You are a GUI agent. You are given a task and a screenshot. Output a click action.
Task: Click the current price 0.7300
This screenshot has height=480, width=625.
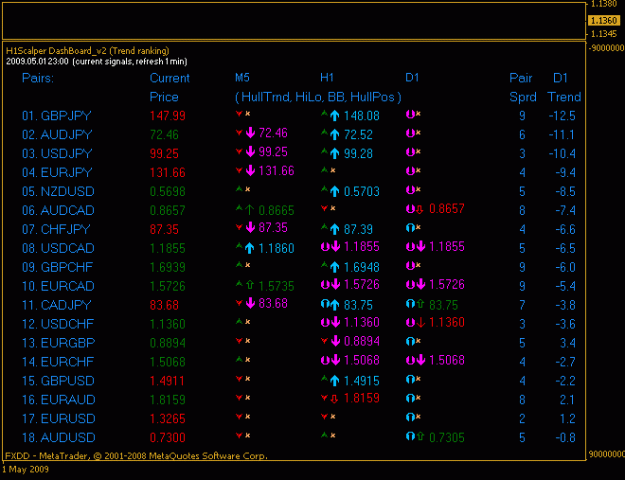coord(167,438)
